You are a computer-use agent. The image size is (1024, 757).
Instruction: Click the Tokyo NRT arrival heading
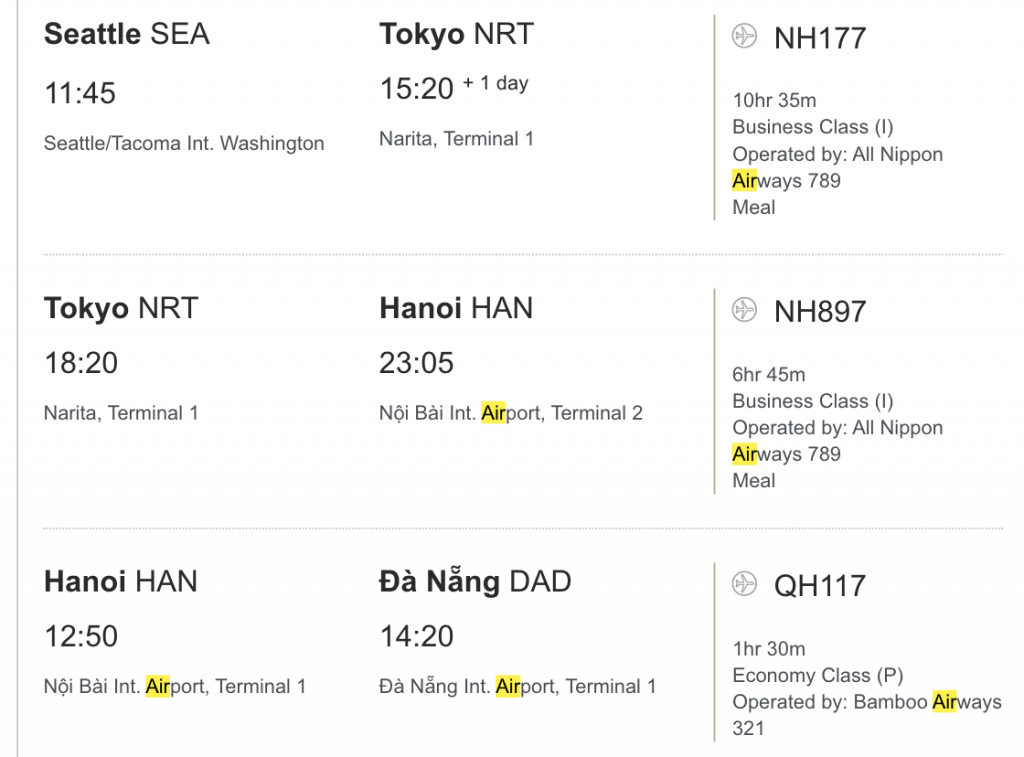[456, 34]
